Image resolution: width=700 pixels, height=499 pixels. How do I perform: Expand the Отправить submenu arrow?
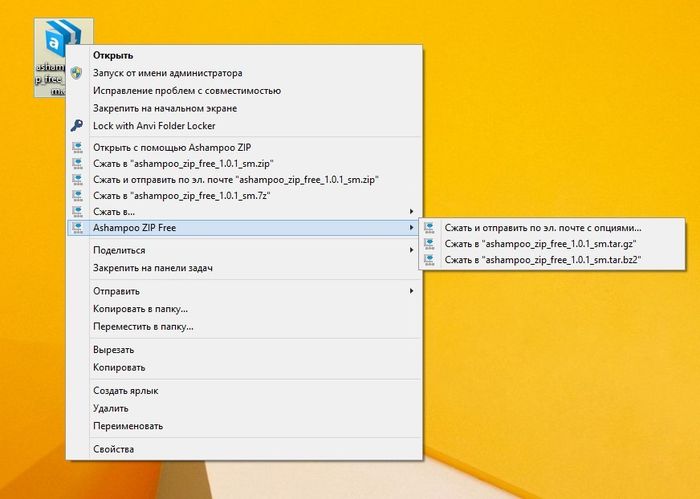(411, 292)
